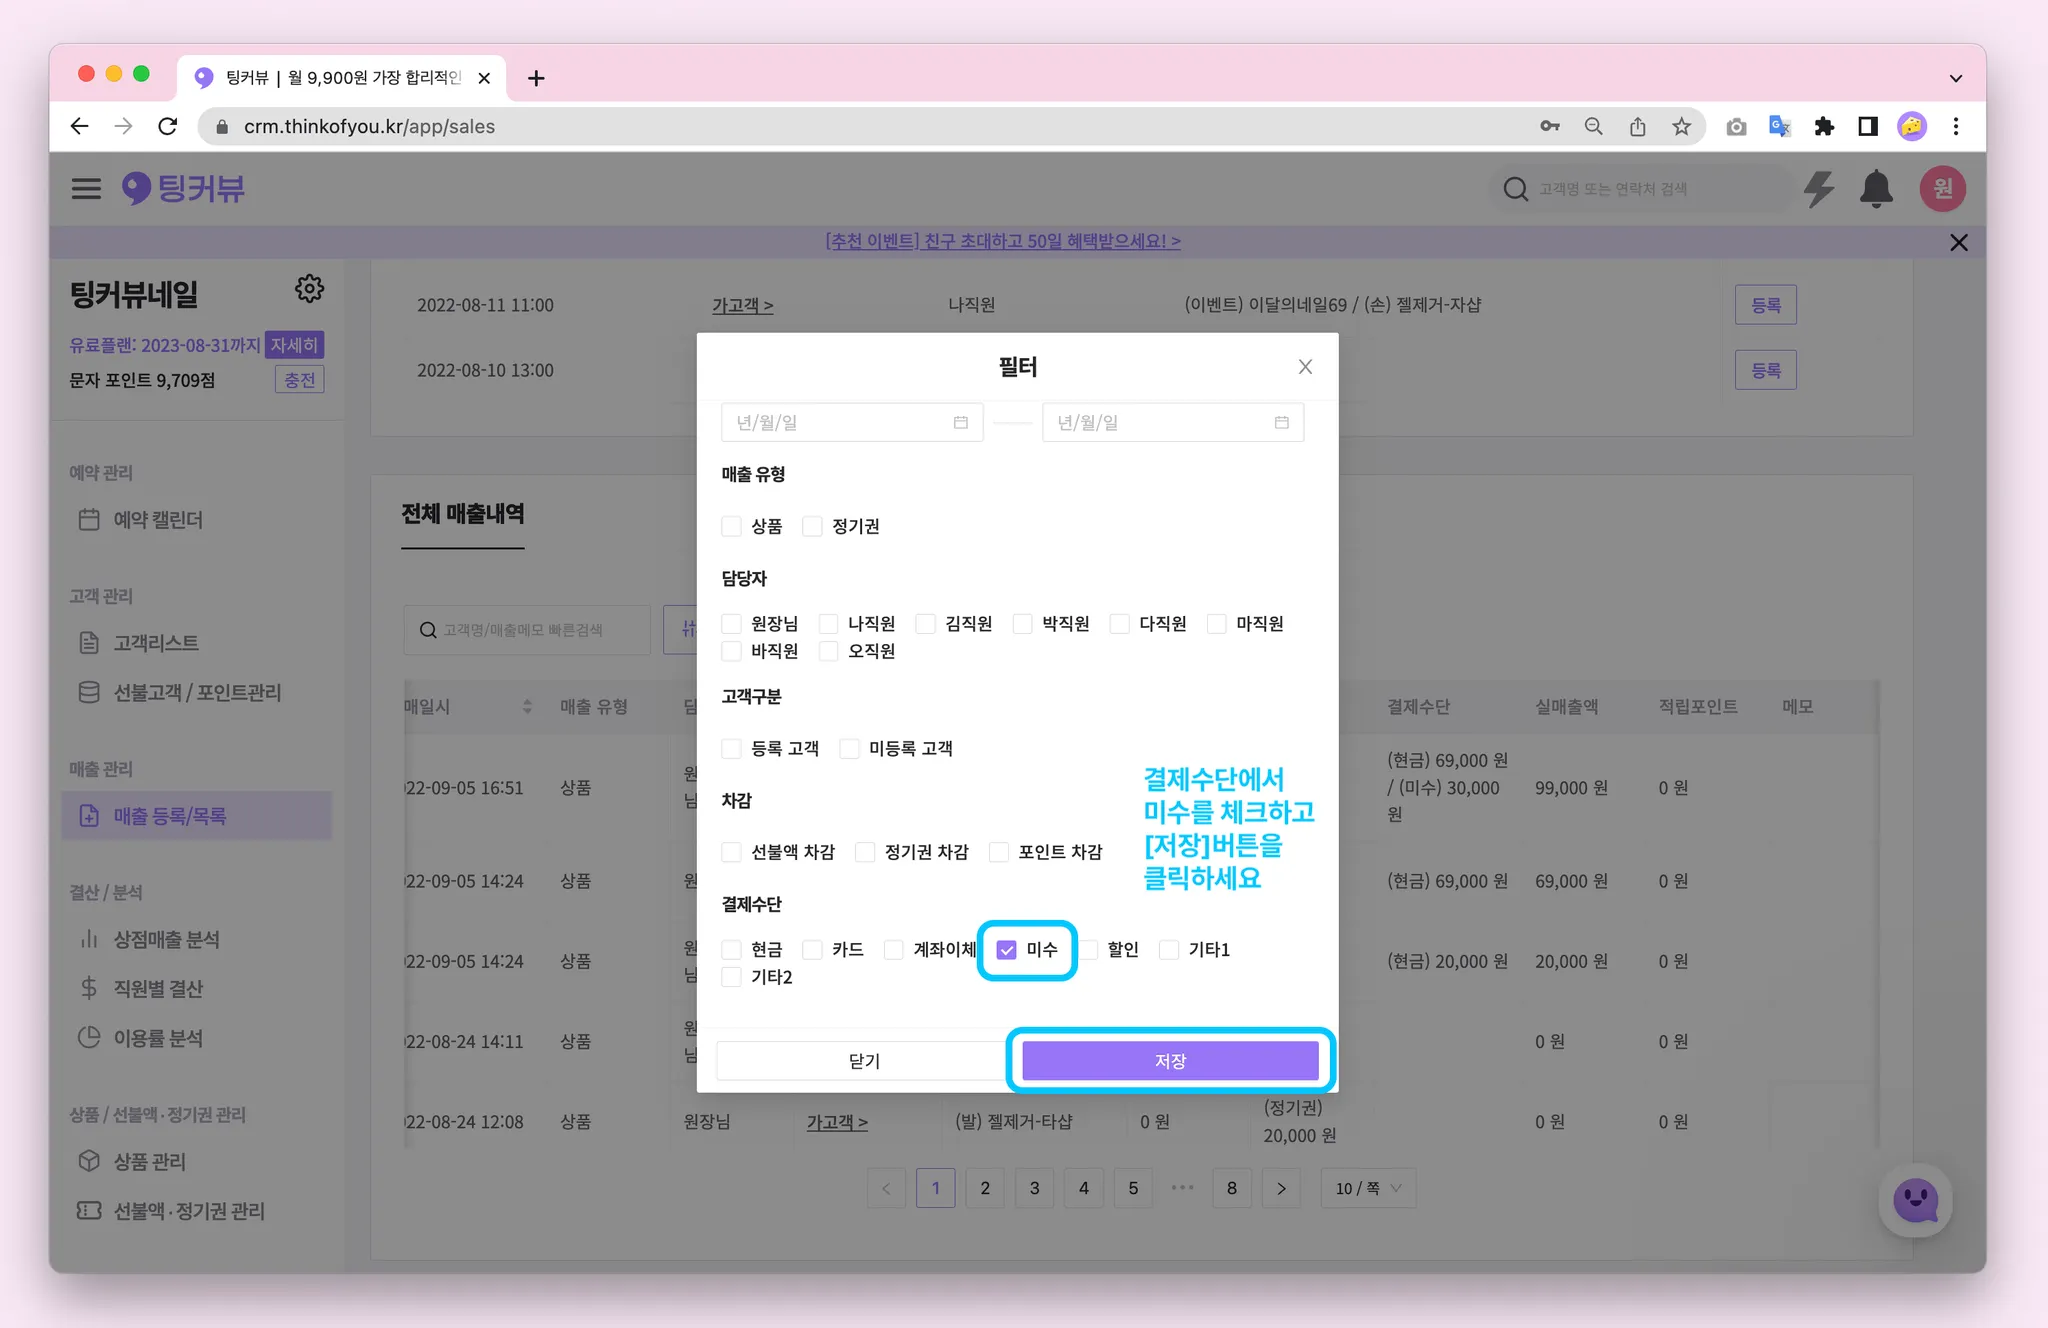Check the 현금 payment checkbox
This screenshot has height=1328, width=2048.
click(732, 950)
